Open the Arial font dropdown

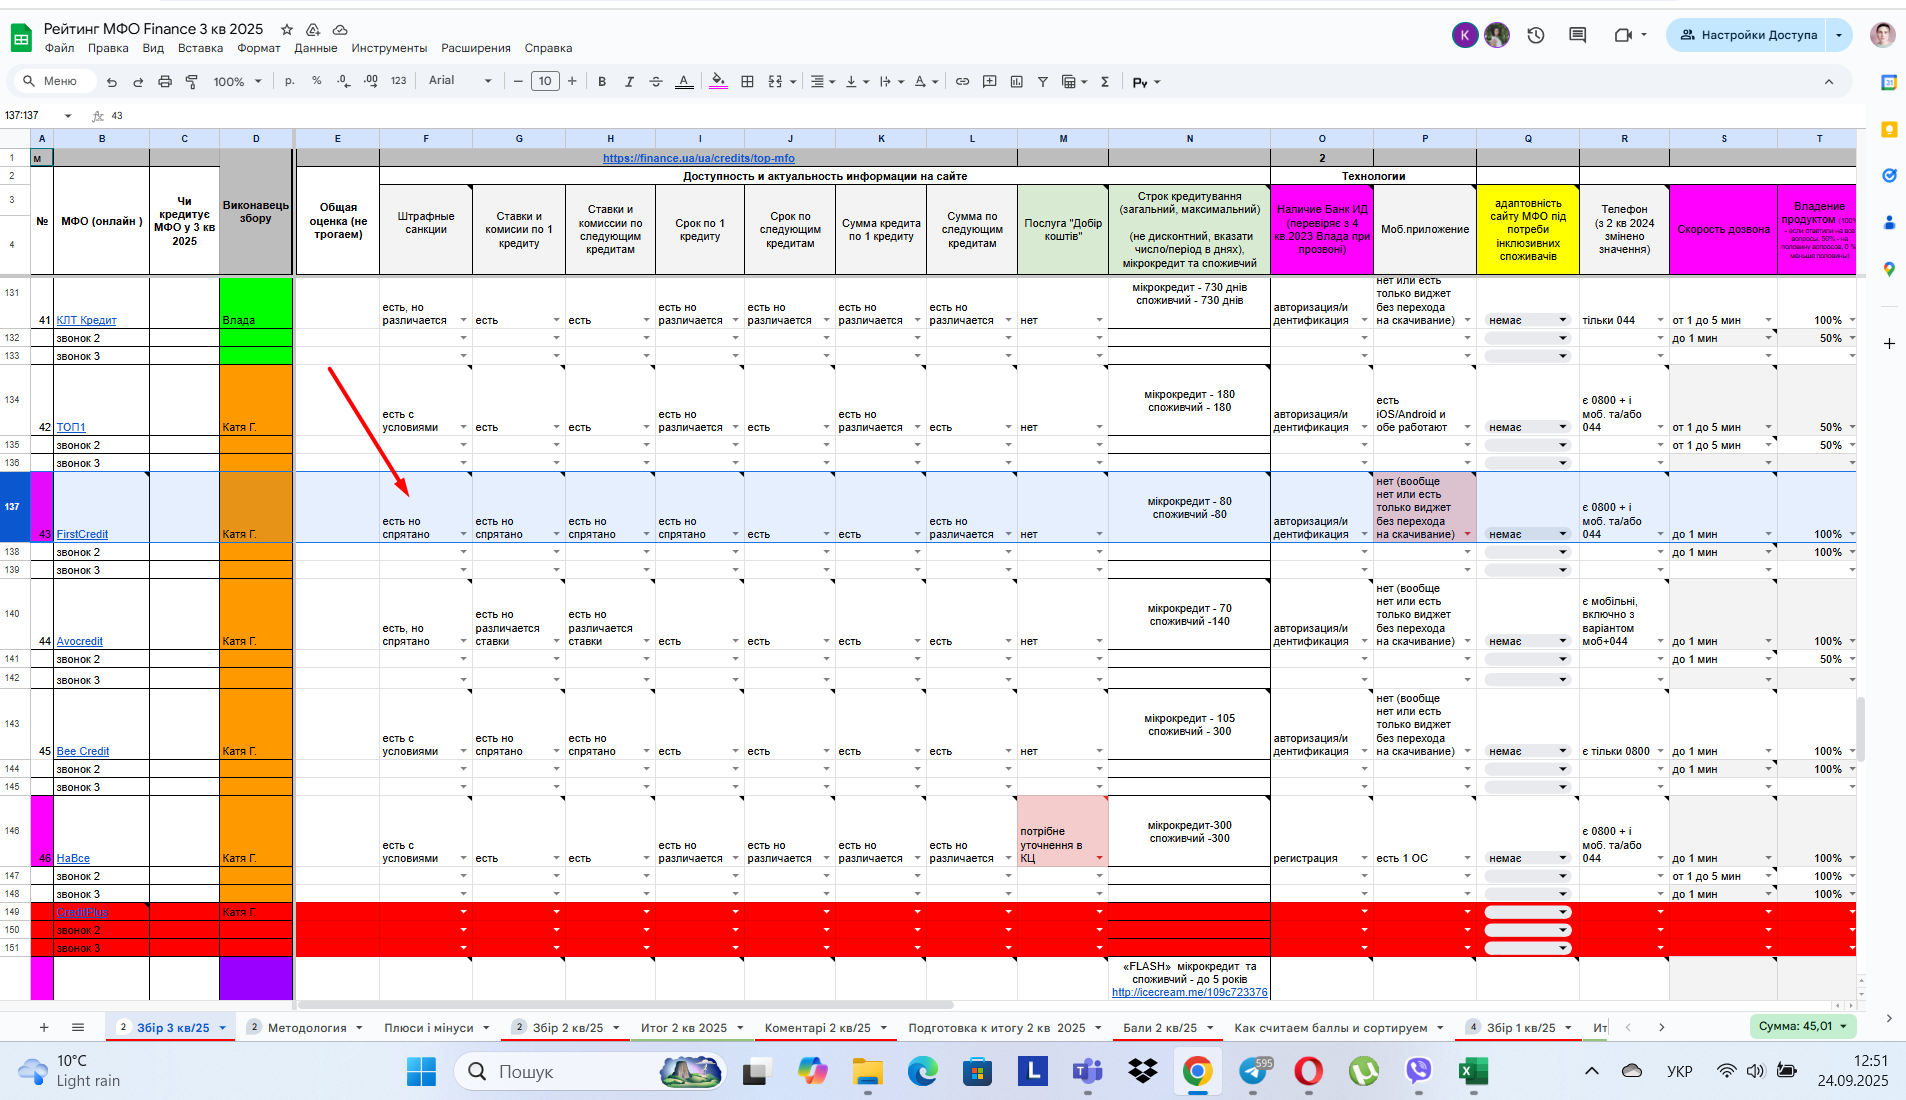click(460, 81)
